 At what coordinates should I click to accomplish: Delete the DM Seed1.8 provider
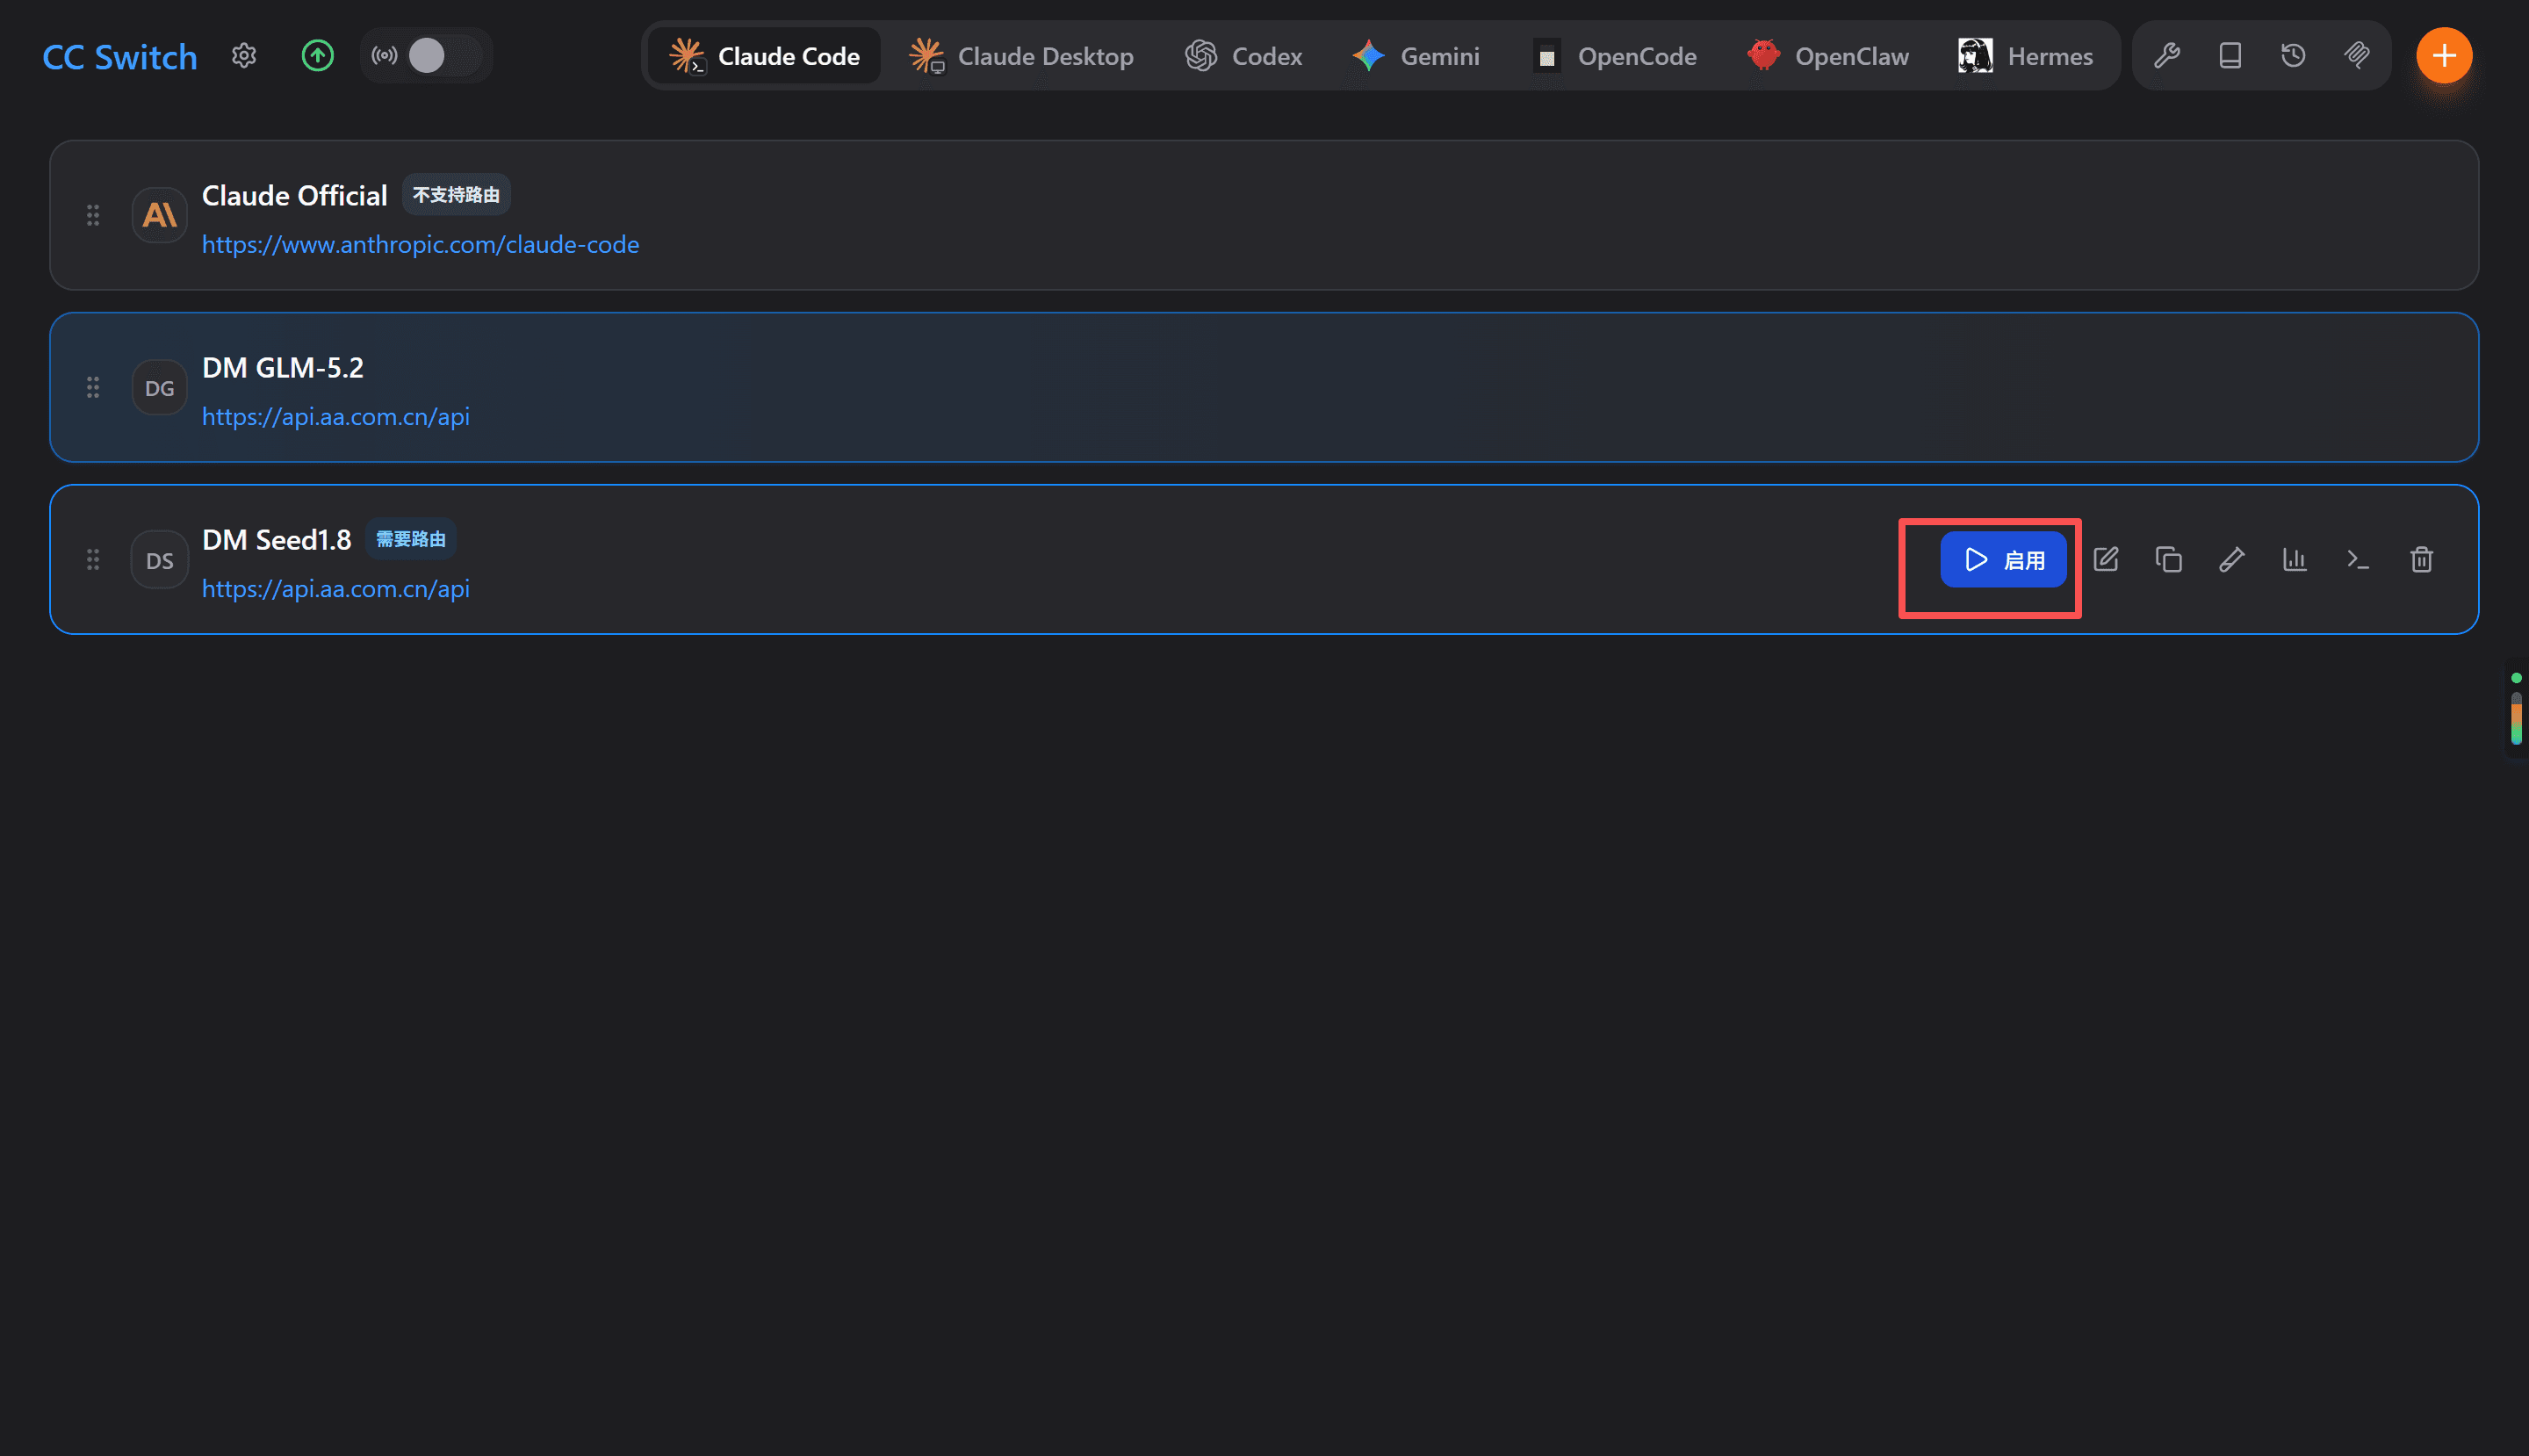click(2421, 560)
